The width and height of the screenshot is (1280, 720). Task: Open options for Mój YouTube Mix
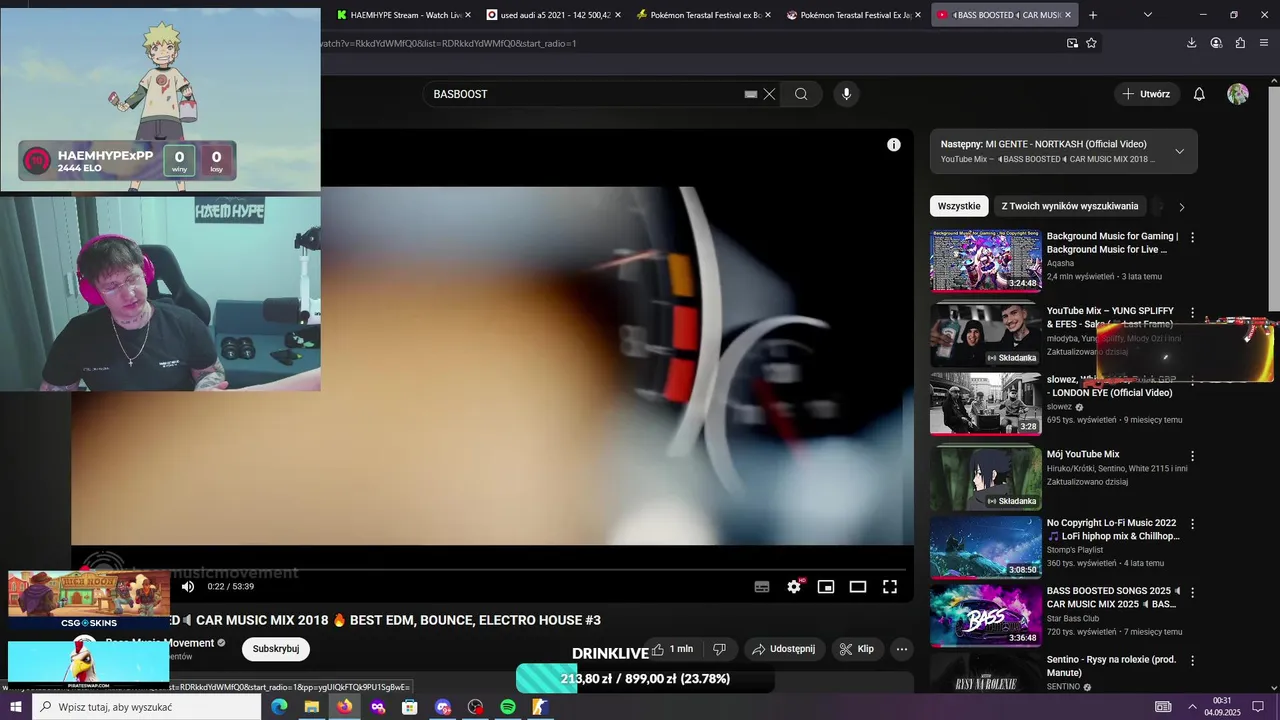click(x=1191, y=456)
